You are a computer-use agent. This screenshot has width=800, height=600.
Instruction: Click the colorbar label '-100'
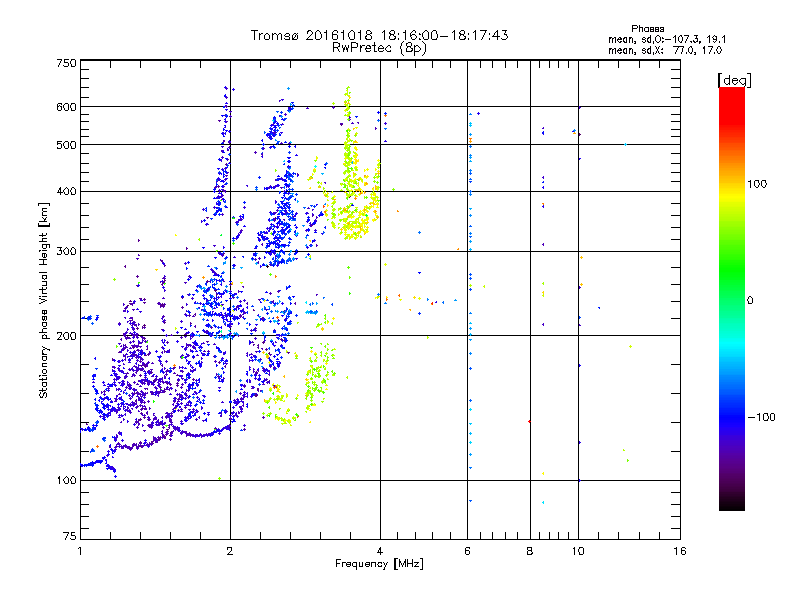click(761, 417)
